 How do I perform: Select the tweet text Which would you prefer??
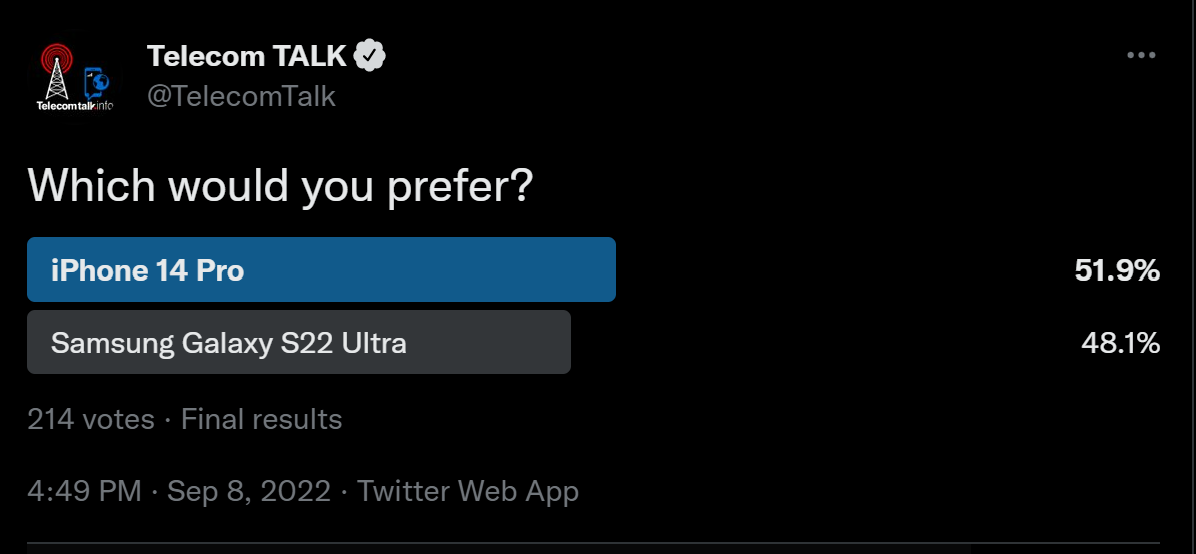[280, 185]
